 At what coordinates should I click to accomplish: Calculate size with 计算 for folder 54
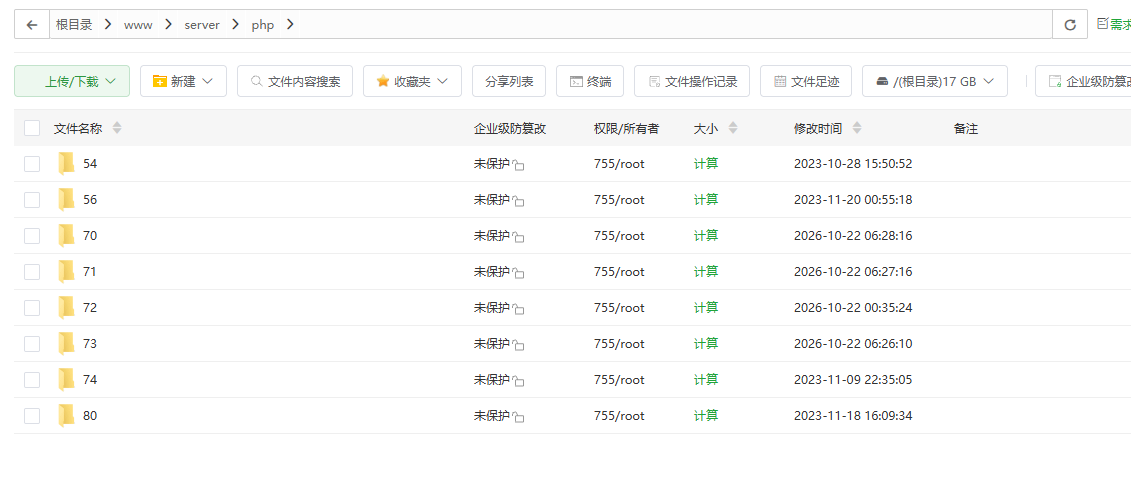pyautogui.click(x=706, y=164)
